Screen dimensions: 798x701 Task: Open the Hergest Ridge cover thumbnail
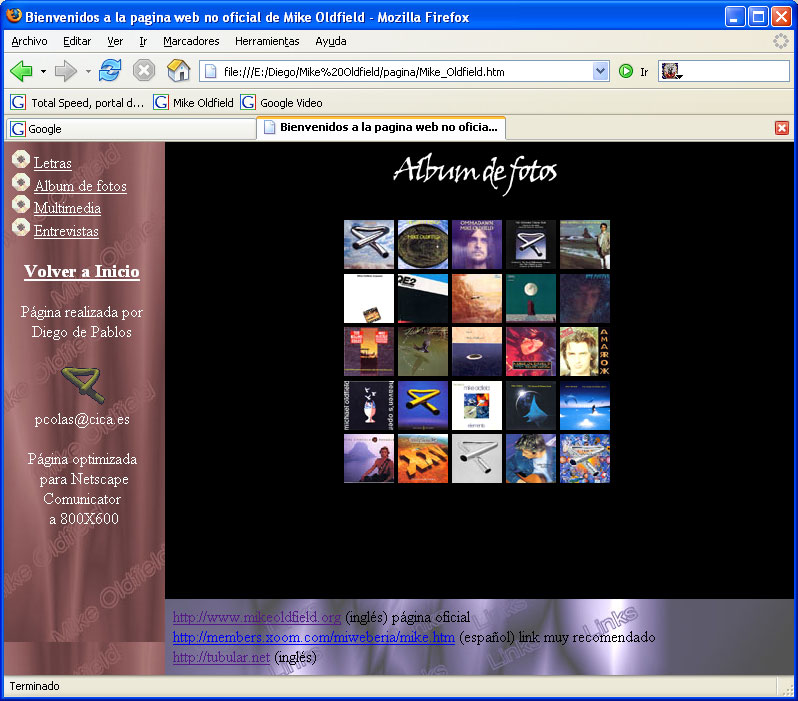[x=423, y=244]
